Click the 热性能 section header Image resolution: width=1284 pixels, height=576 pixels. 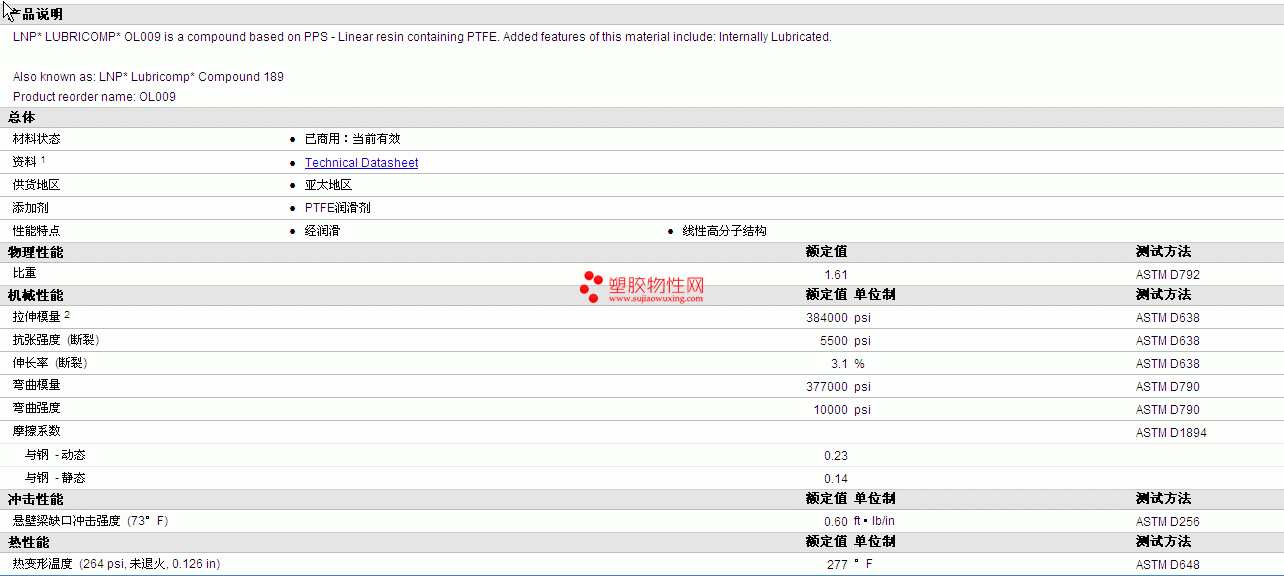point(28,542)
